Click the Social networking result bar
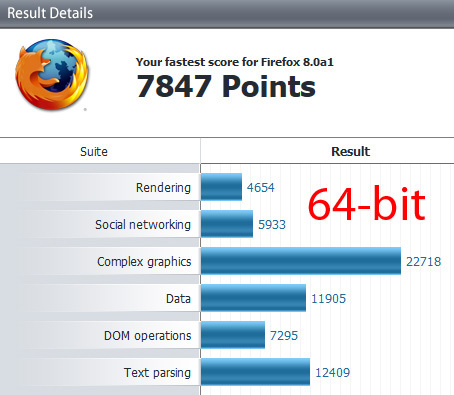 227,224
